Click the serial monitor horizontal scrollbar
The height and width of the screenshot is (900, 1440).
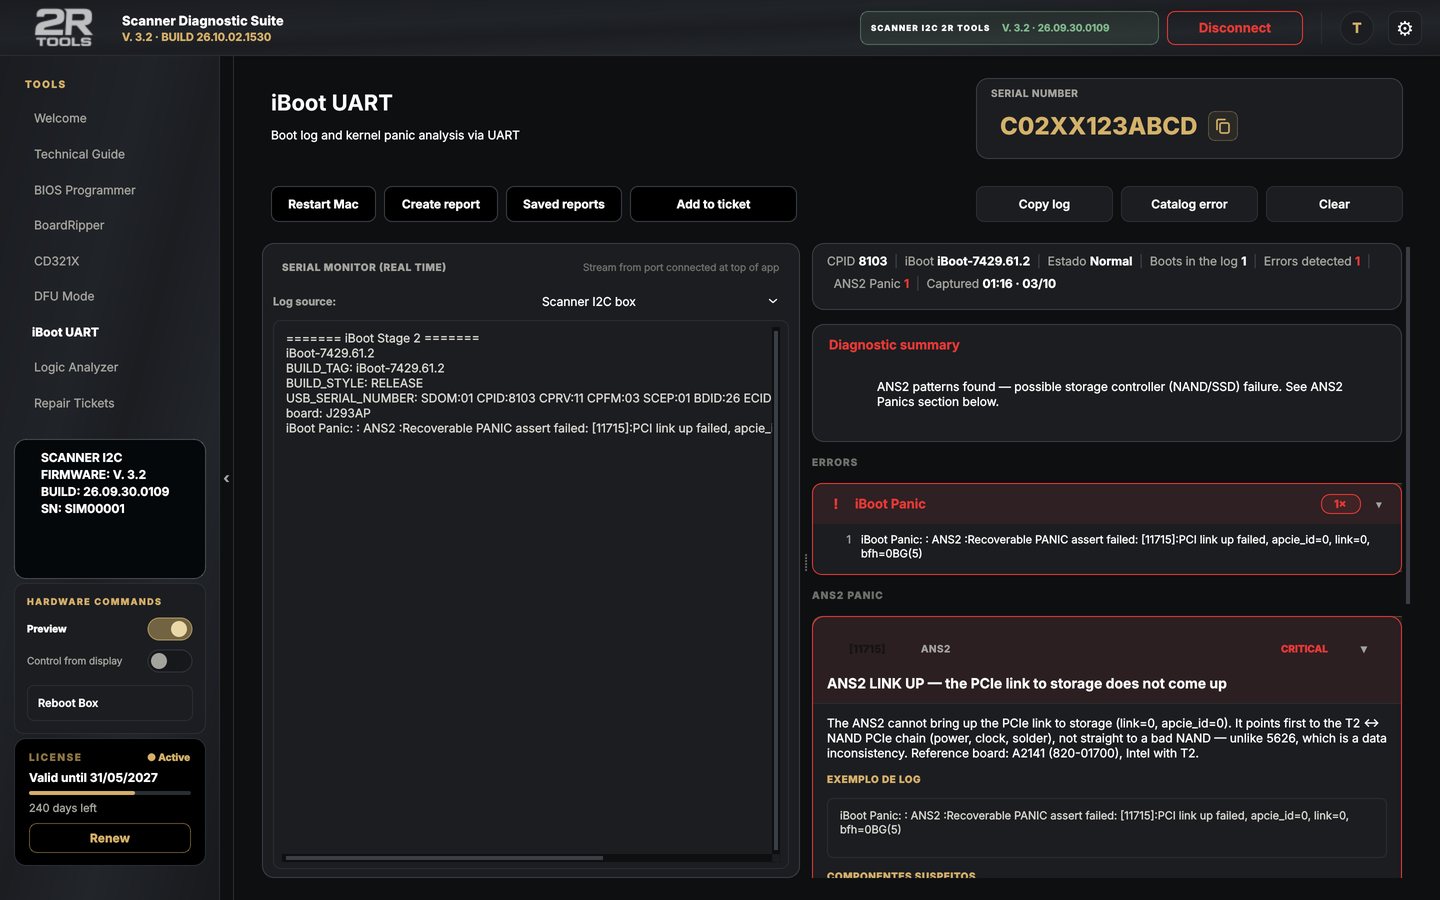click(444, 858)
